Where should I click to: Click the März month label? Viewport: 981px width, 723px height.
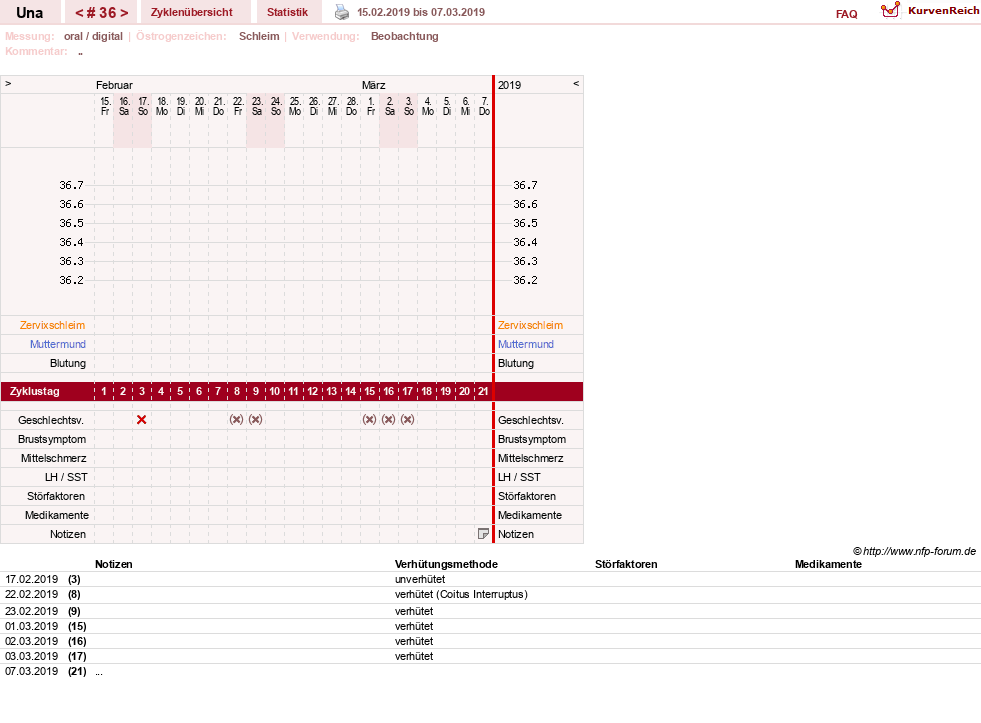374,85
